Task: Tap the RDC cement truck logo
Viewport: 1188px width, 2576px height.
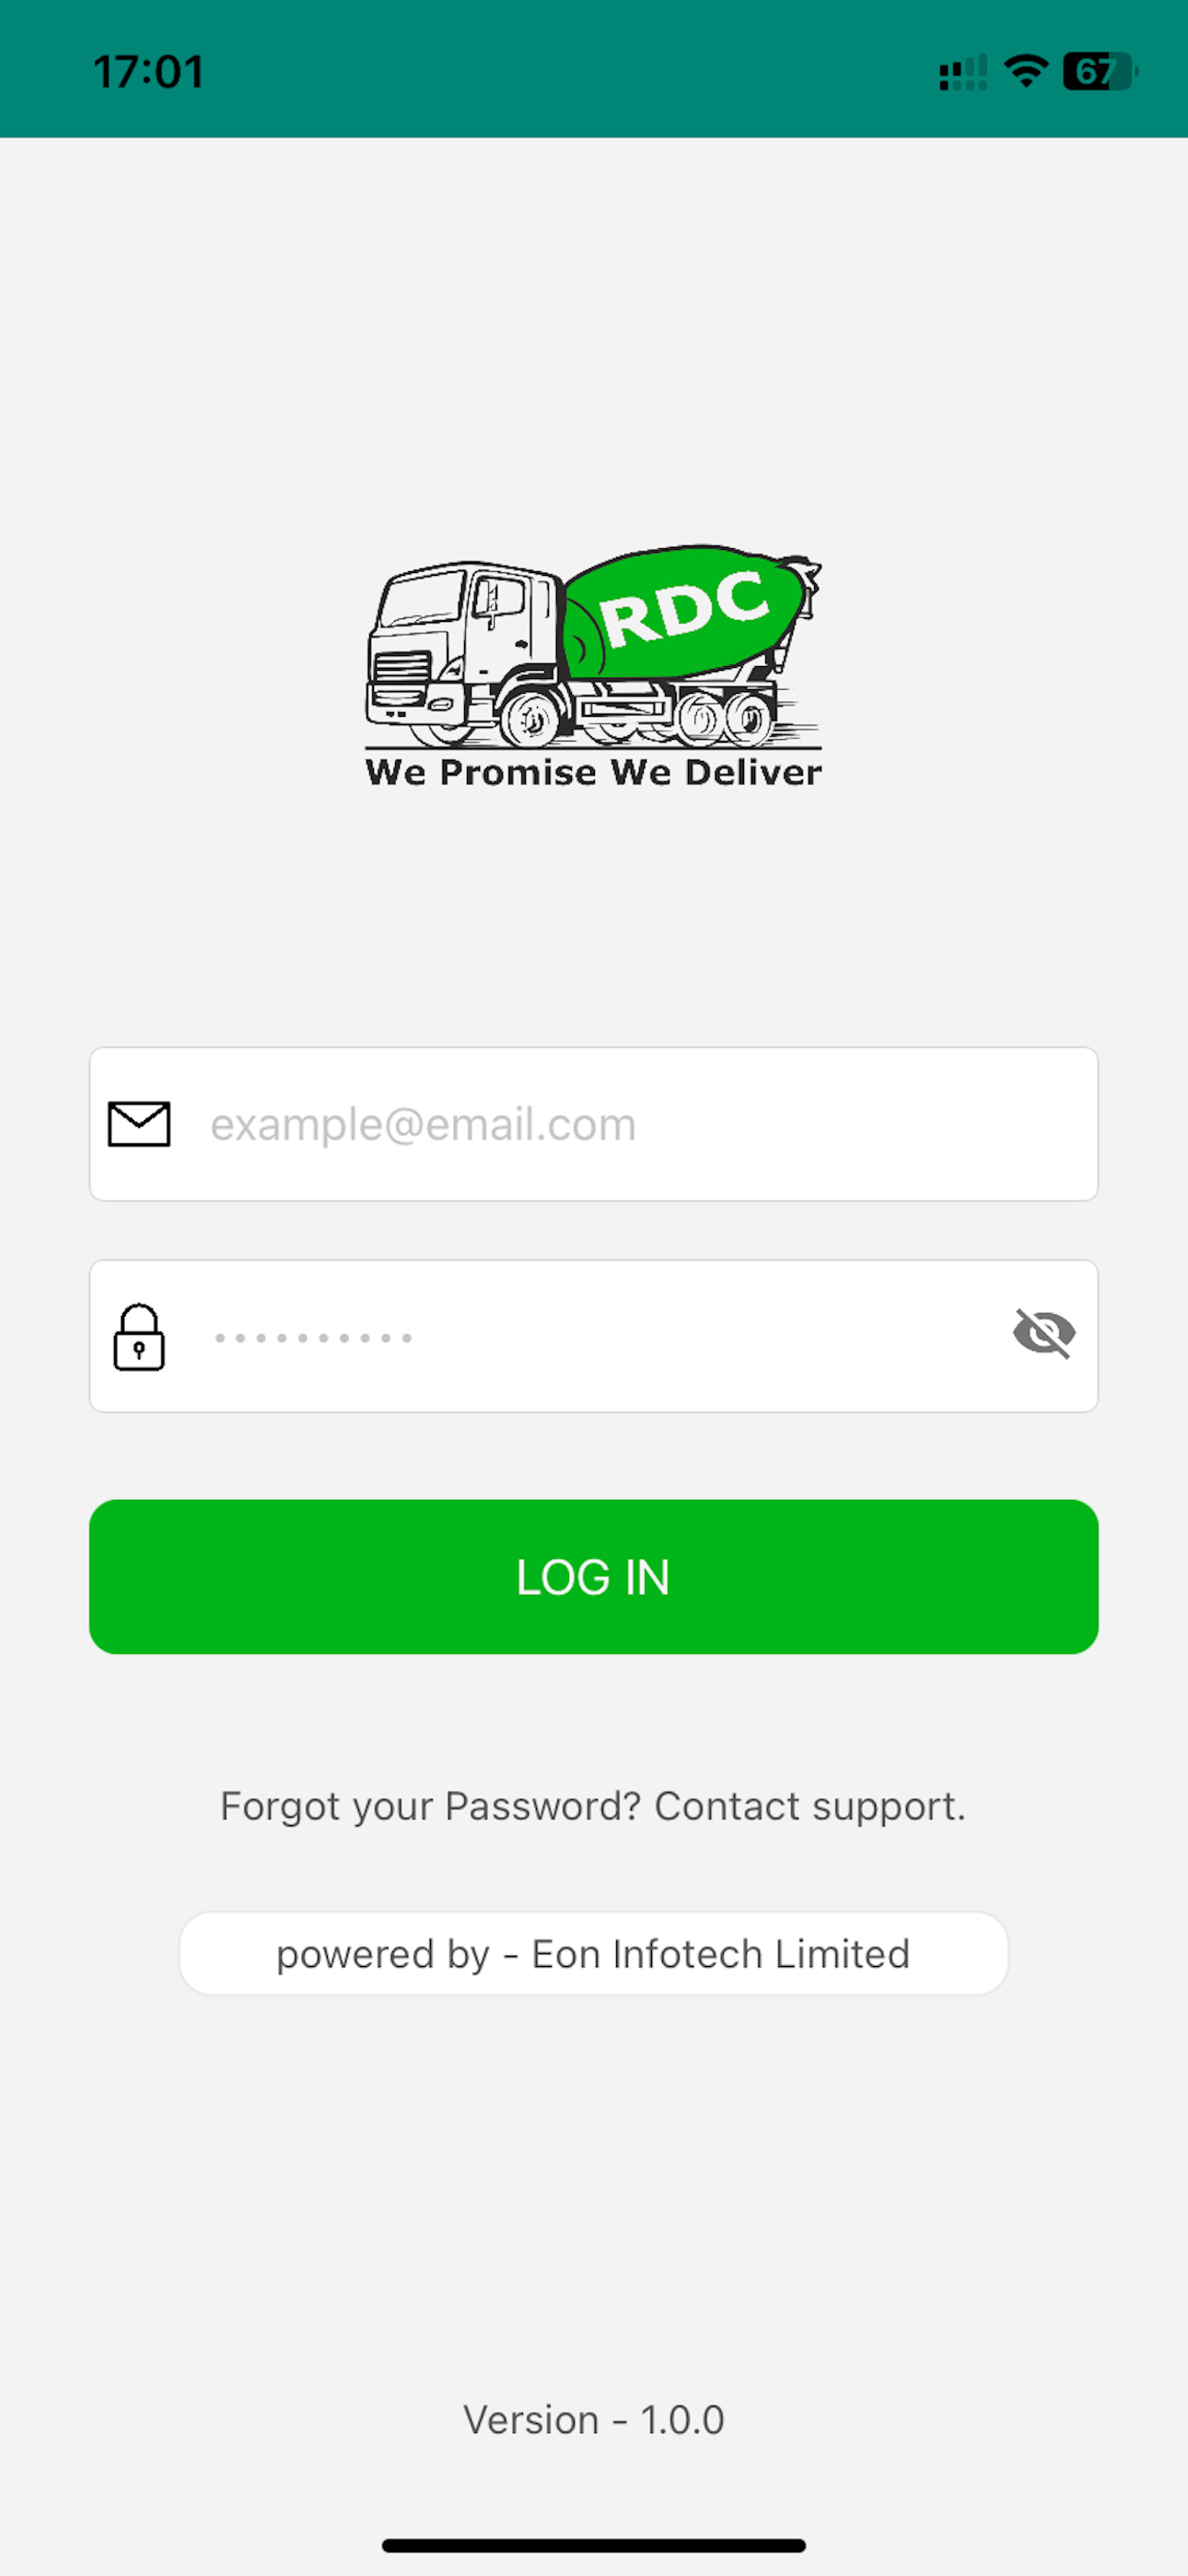Action: click(594, 666)
